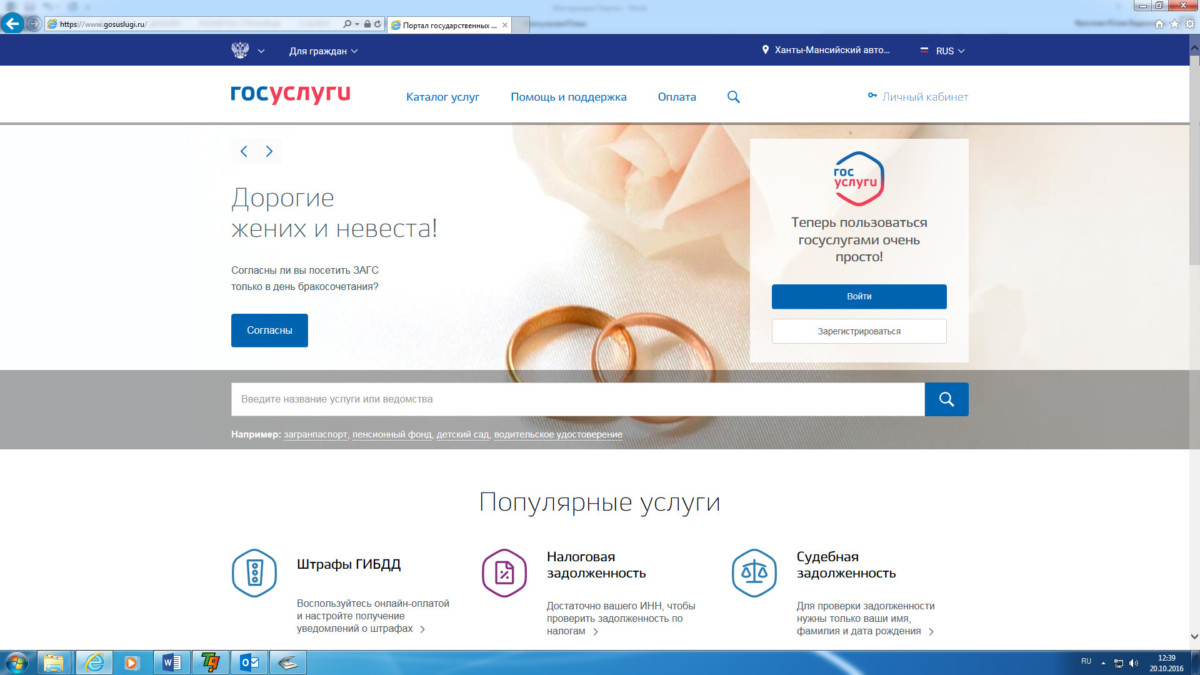
Task: Open the Штрафы ГИБДД service title
Action: (x=349, y=565)
